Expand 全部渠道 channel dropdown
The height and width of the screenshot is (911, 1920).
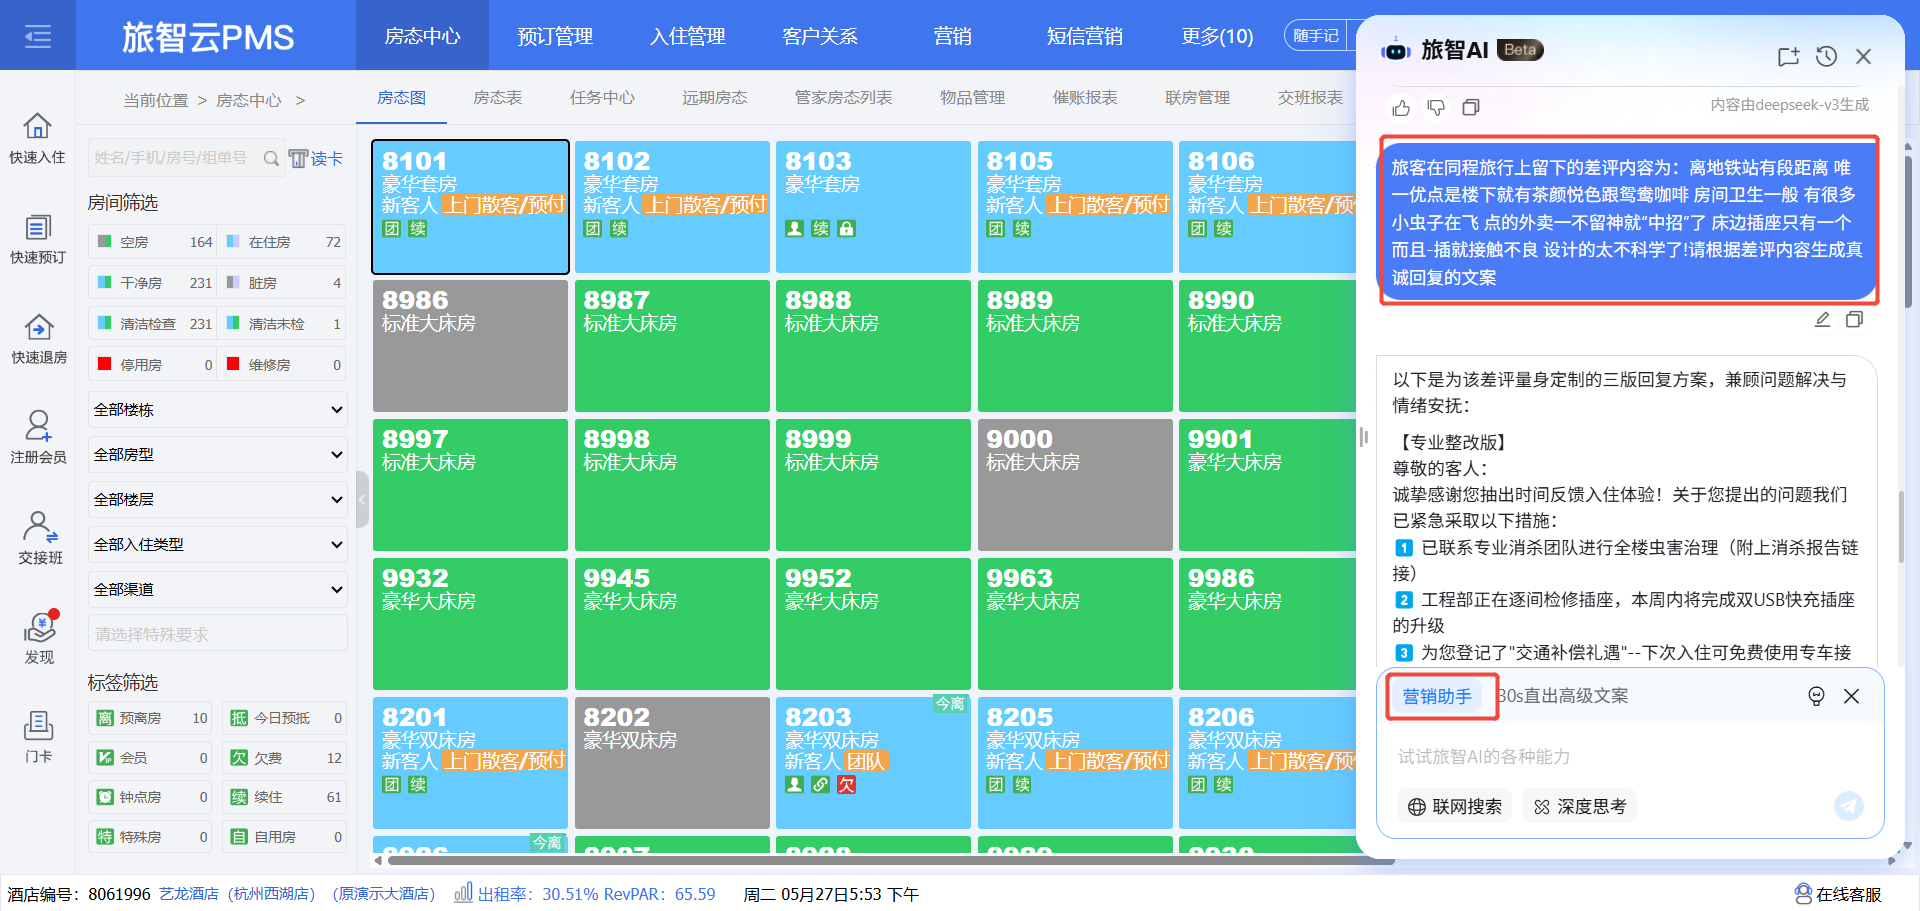point(217,590)
